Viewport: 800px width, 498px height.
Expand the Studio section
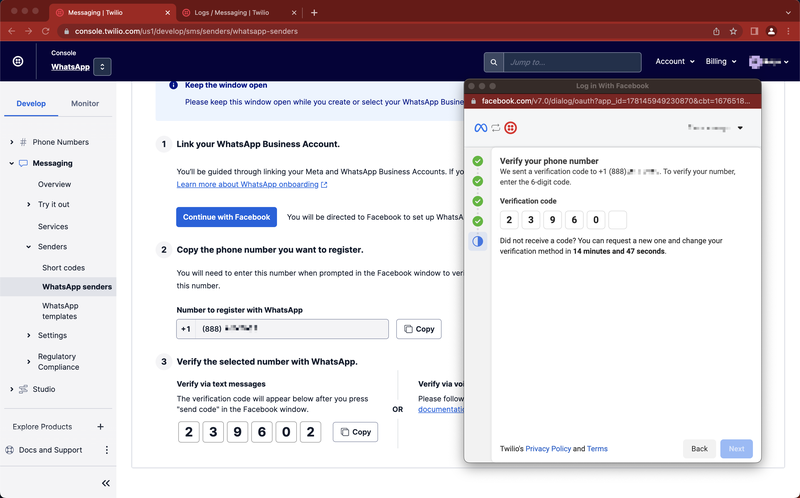[x=12, y=389]
